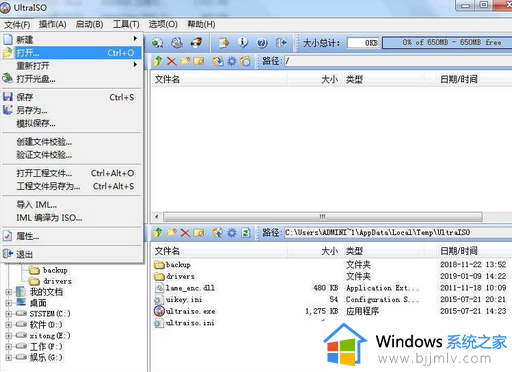This screenshot has height=372, width=512.
Task: Click red delete X in image pane toolbar
Action: [x=172, y=61]
